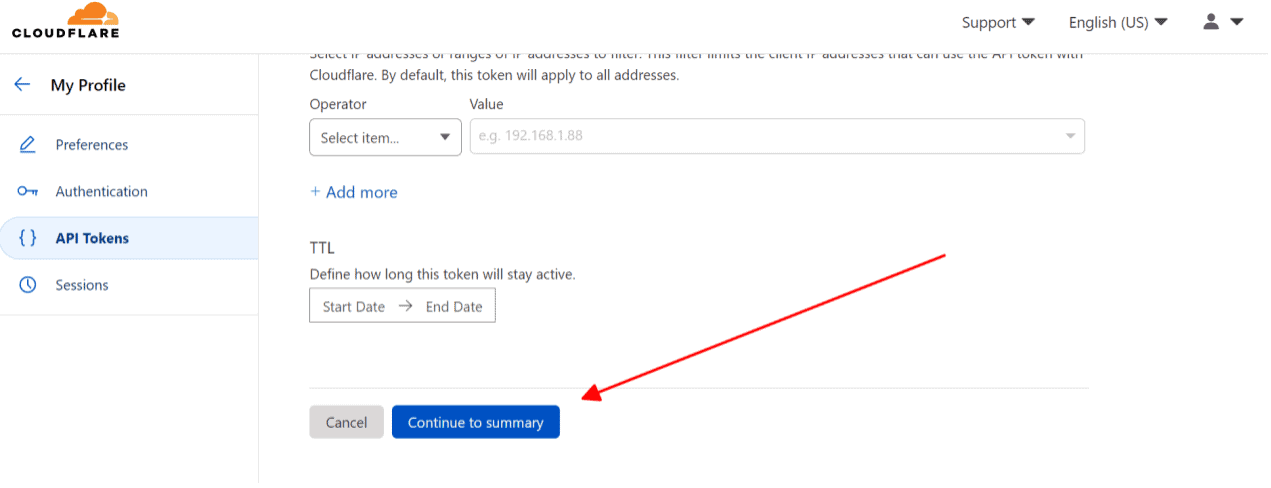Click the back arrow beside My Profile

tap(22, 85)
